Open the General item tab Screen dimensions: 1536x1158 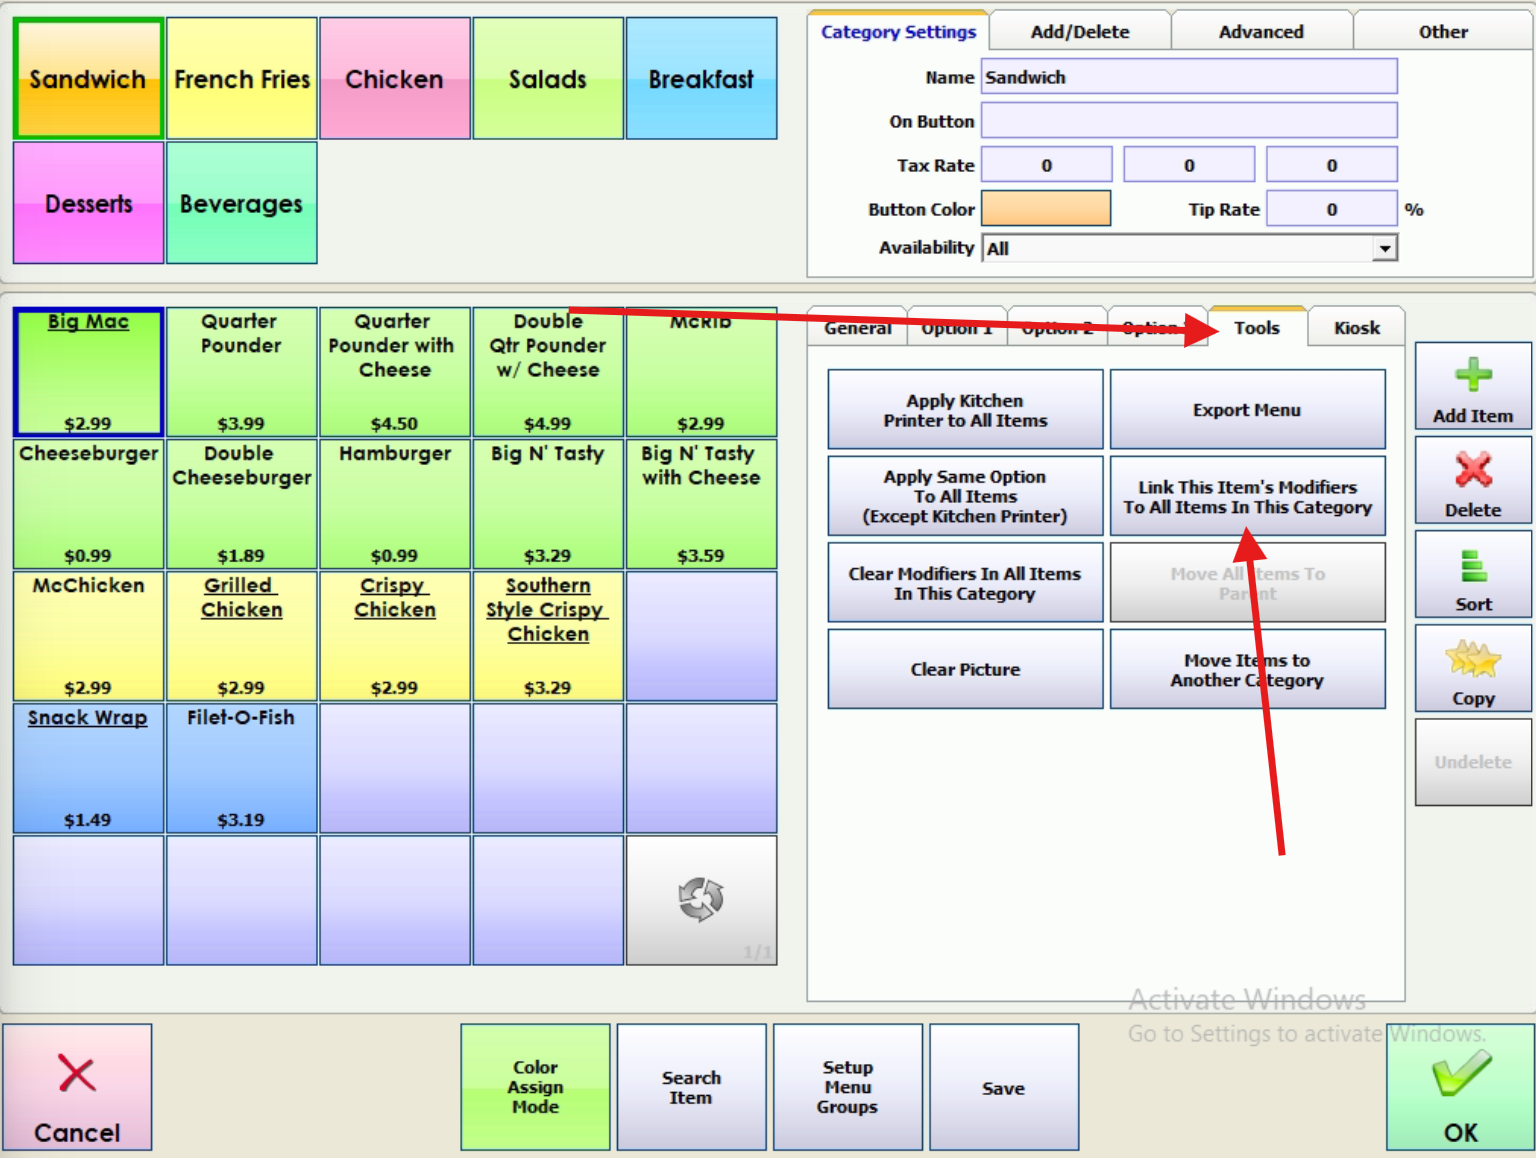pos(857,328)
